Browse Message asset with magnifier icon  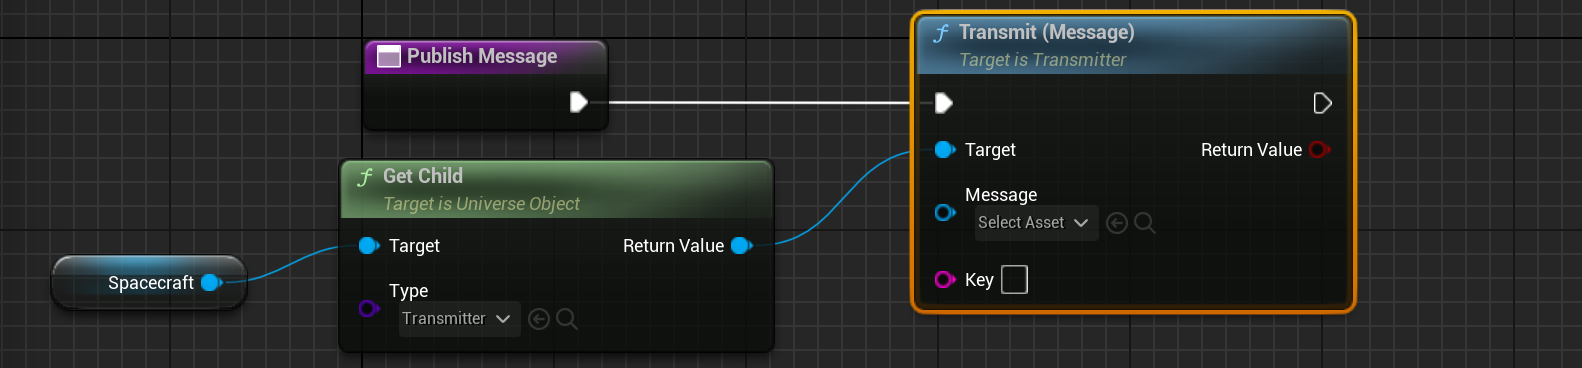[1145, 223]
